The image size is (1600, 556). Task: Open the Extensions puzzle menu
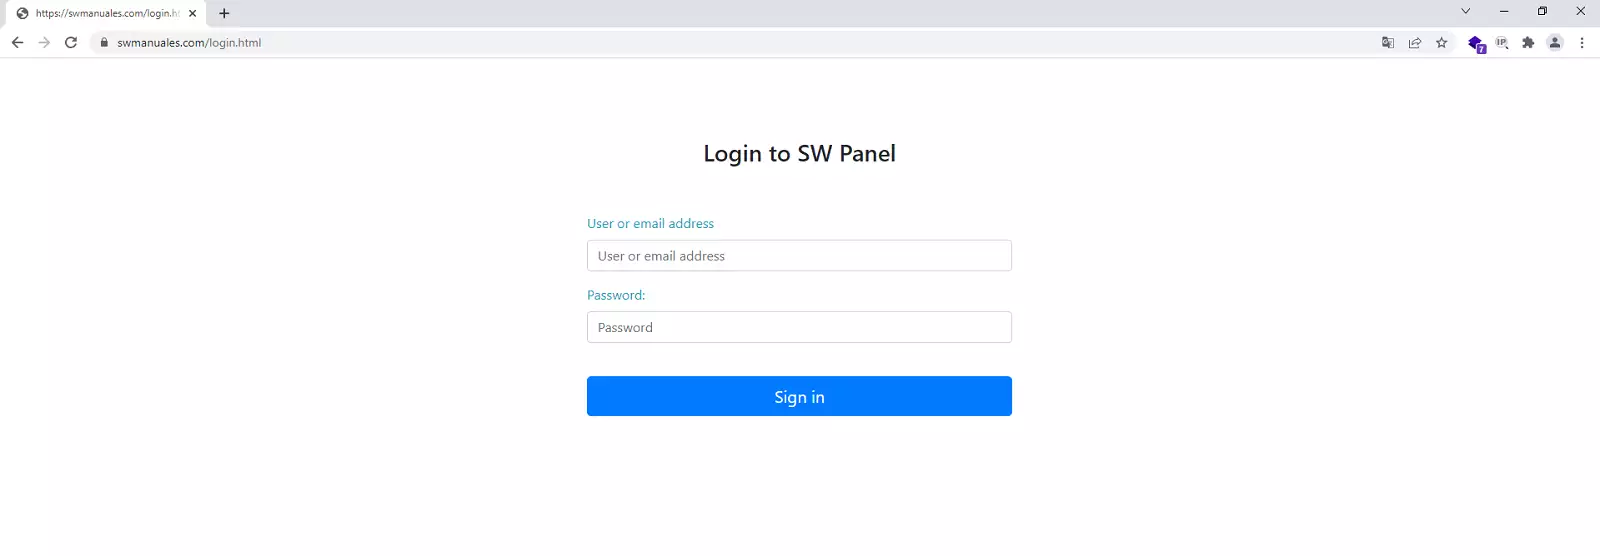coord(1528,43)
